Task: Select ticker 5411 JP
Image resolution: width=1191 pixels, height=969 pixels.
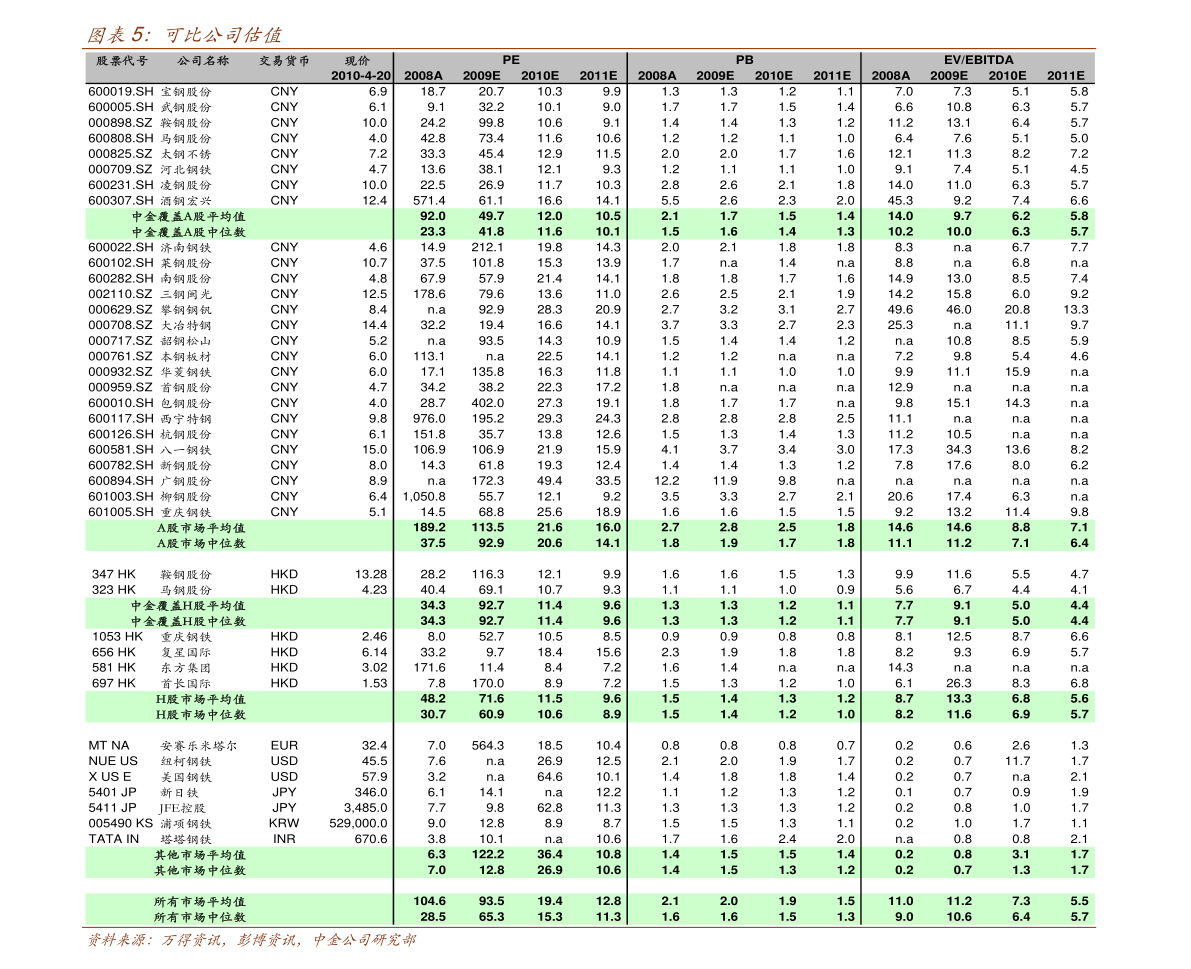Action: coord(112,808)
